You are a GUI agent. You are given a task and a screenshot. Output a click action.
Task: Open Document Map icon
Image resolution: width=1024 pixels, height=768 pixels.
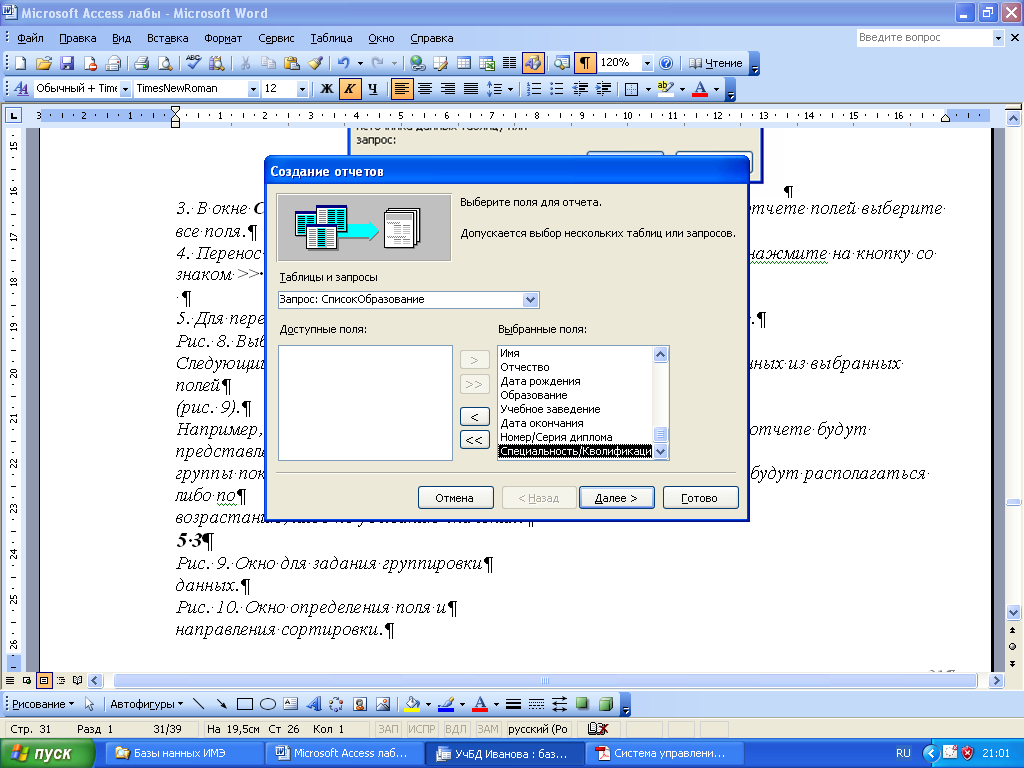pos(561,63)
